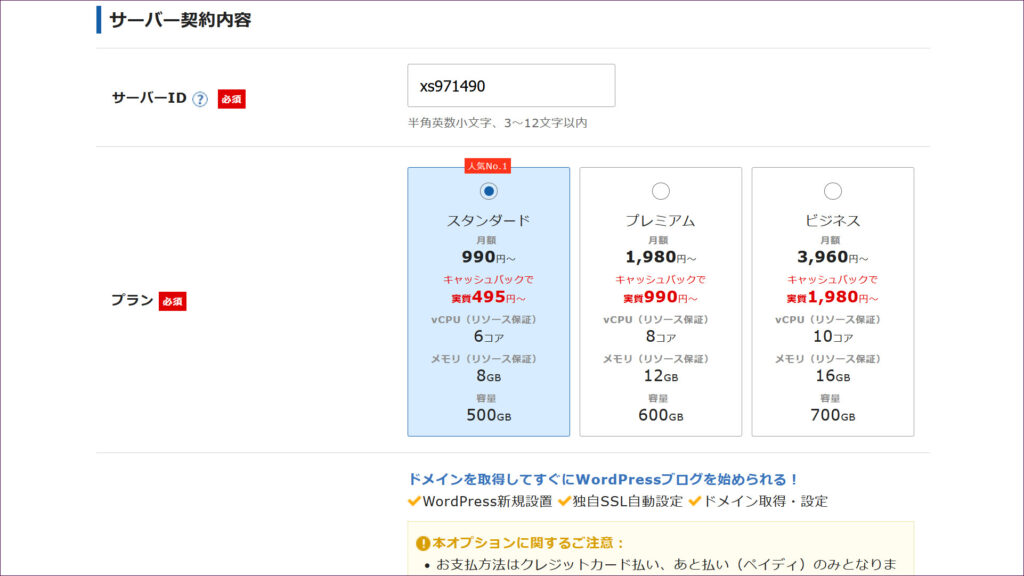Screen dimensions: 1024x576
Task: Click the warning icon beside 本オプションに関するご注意
Action: point(423,543)
